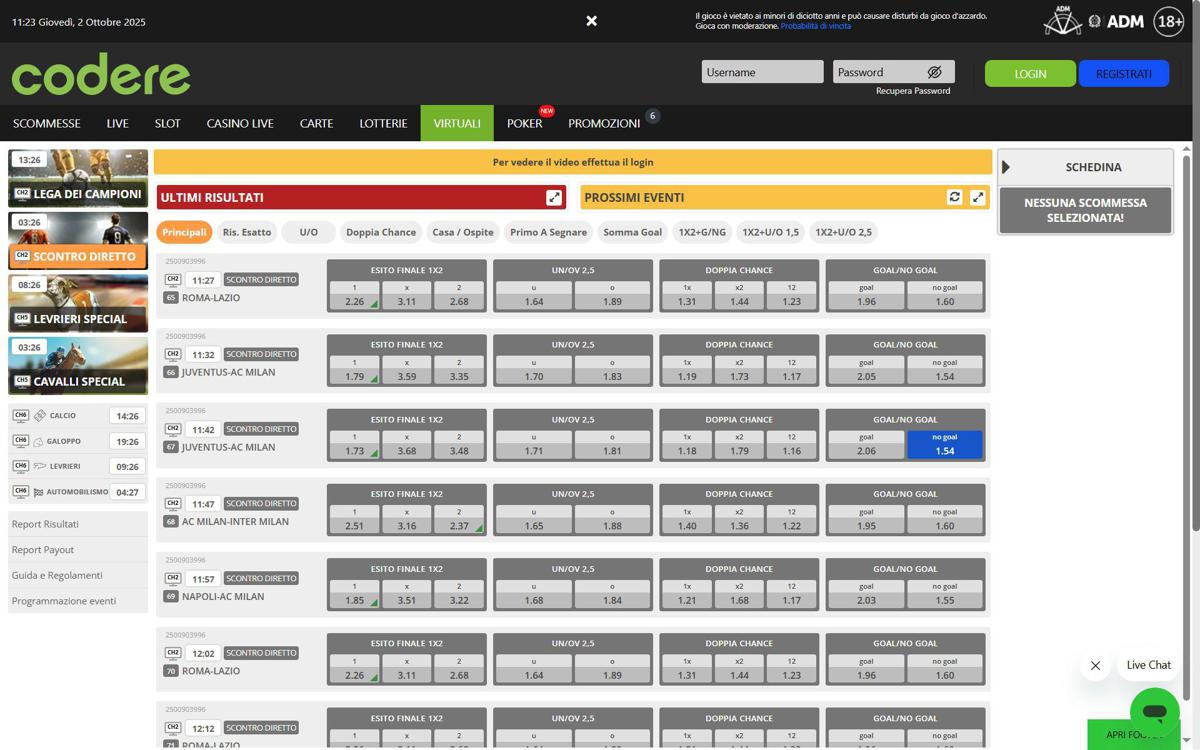The image size is (1200, 750).
Task: Expand the Schedina bet slip arrow
Action: coord(1006,167)
